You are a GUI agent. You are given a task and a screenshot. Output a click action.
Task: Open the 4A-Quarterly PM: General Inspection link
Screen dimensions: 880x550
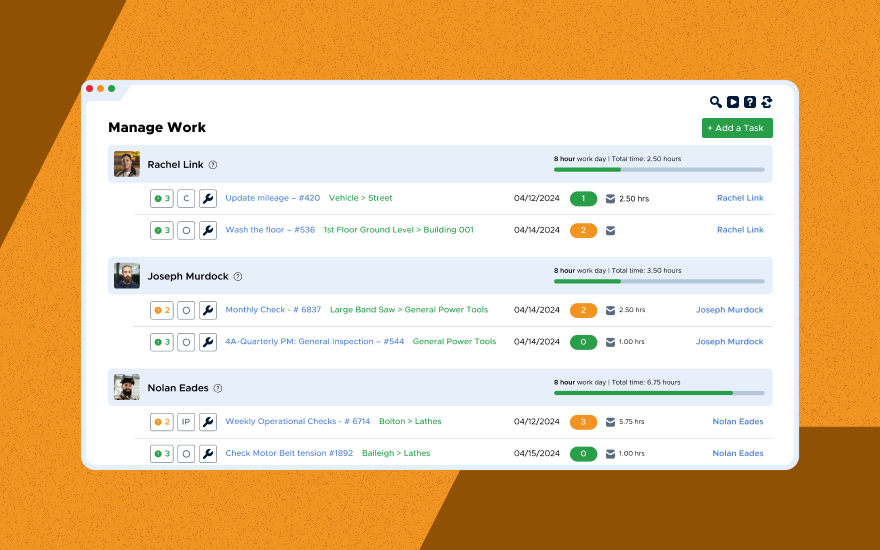click(314, 342)
